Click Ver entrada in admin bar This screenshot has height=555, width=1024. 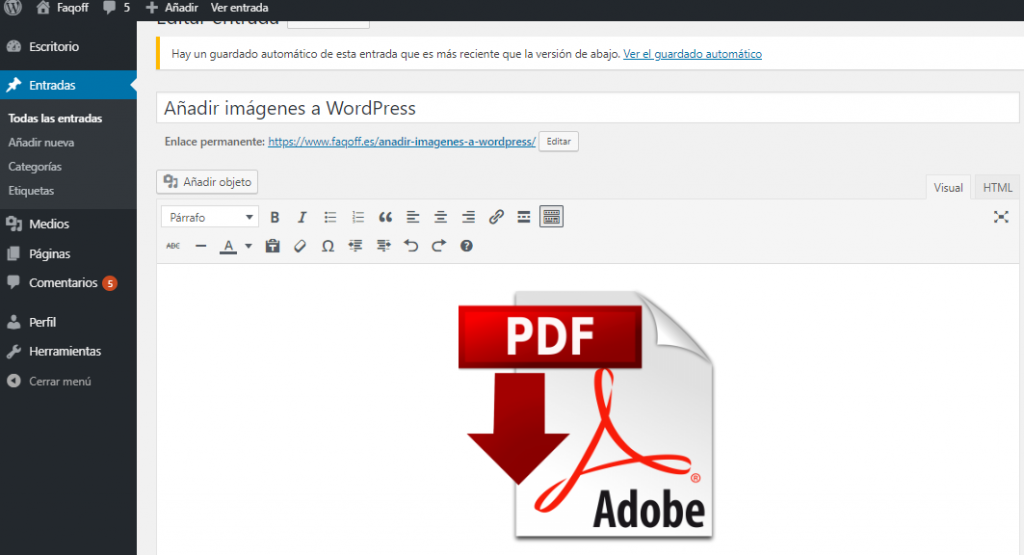pos(239,8)
